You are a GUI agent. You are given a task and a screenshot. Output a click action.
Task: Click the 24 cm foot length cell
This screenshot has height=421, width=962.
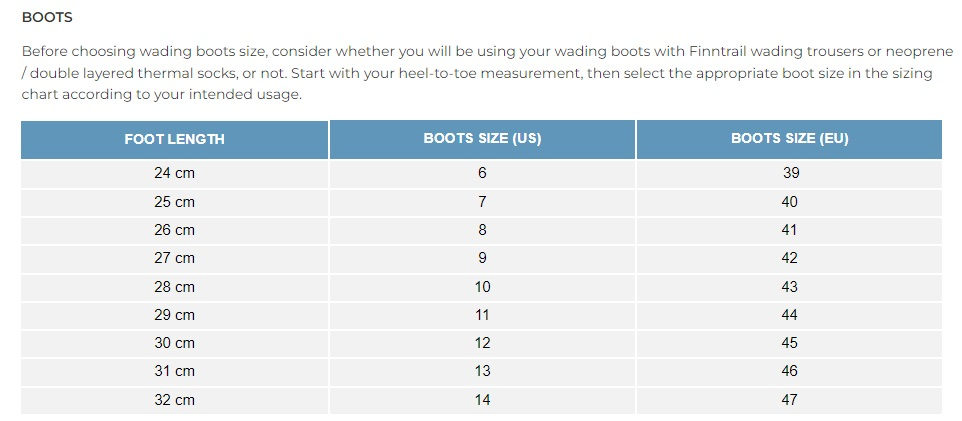175,174
